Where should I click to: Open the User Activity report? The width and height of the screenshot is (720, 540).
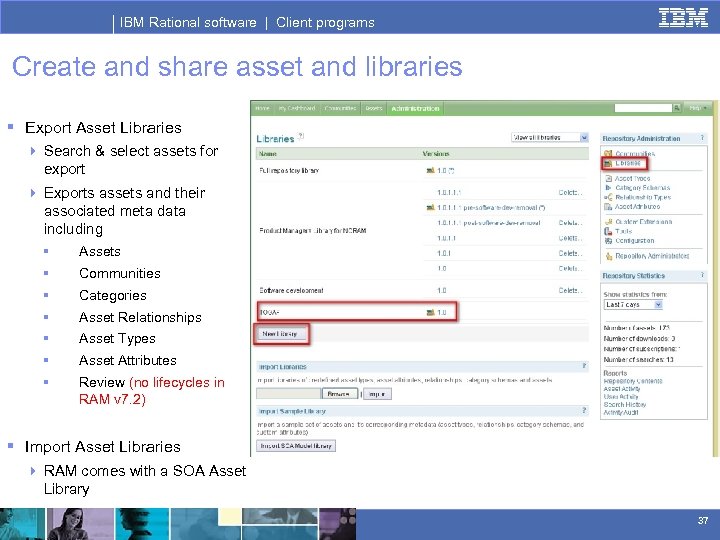click(621, 397)
